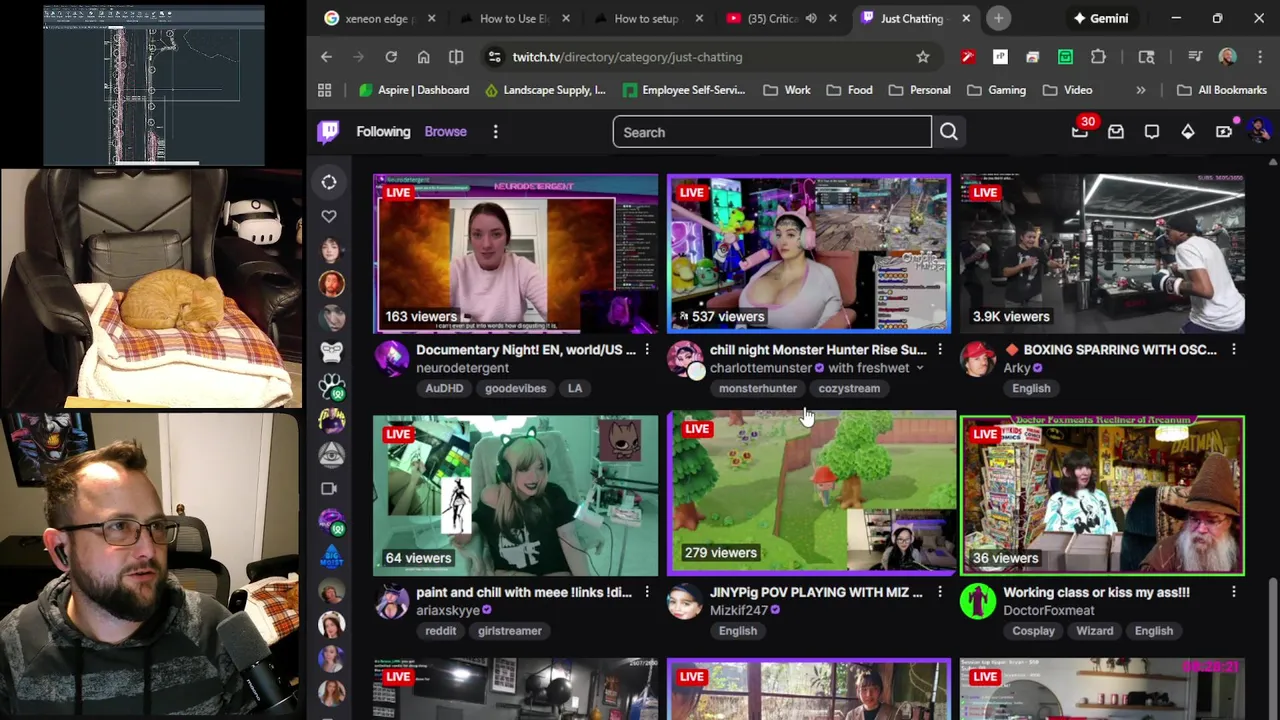This screenshot has width=1280, height=720.
Task: Open Arky boxing stream thumbnail
Action: (x=1102, y=254)
